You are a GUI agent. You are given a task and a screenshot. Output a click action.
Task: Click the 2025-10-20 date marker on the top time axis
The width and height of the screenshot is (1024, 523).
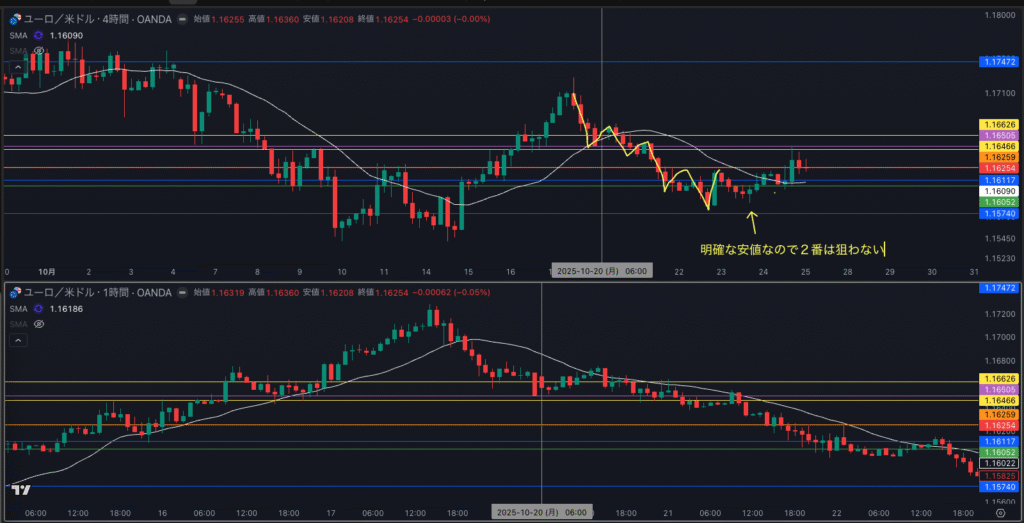(602, 271)
